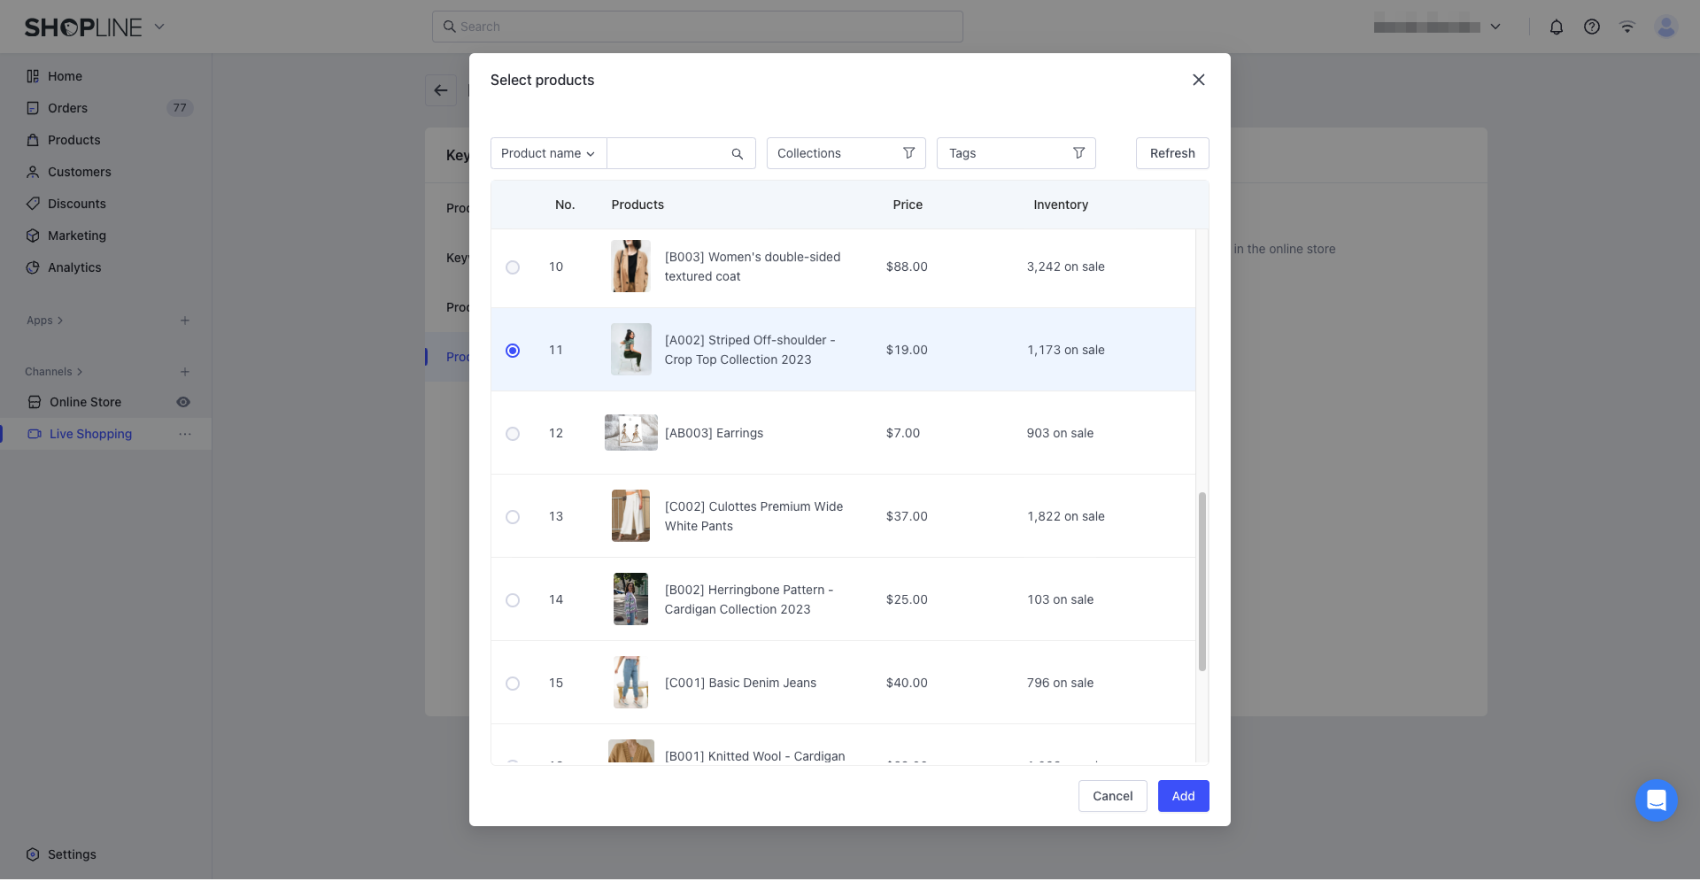Close the Select products dialog
1700x880 pixels.
[1198, 80]
